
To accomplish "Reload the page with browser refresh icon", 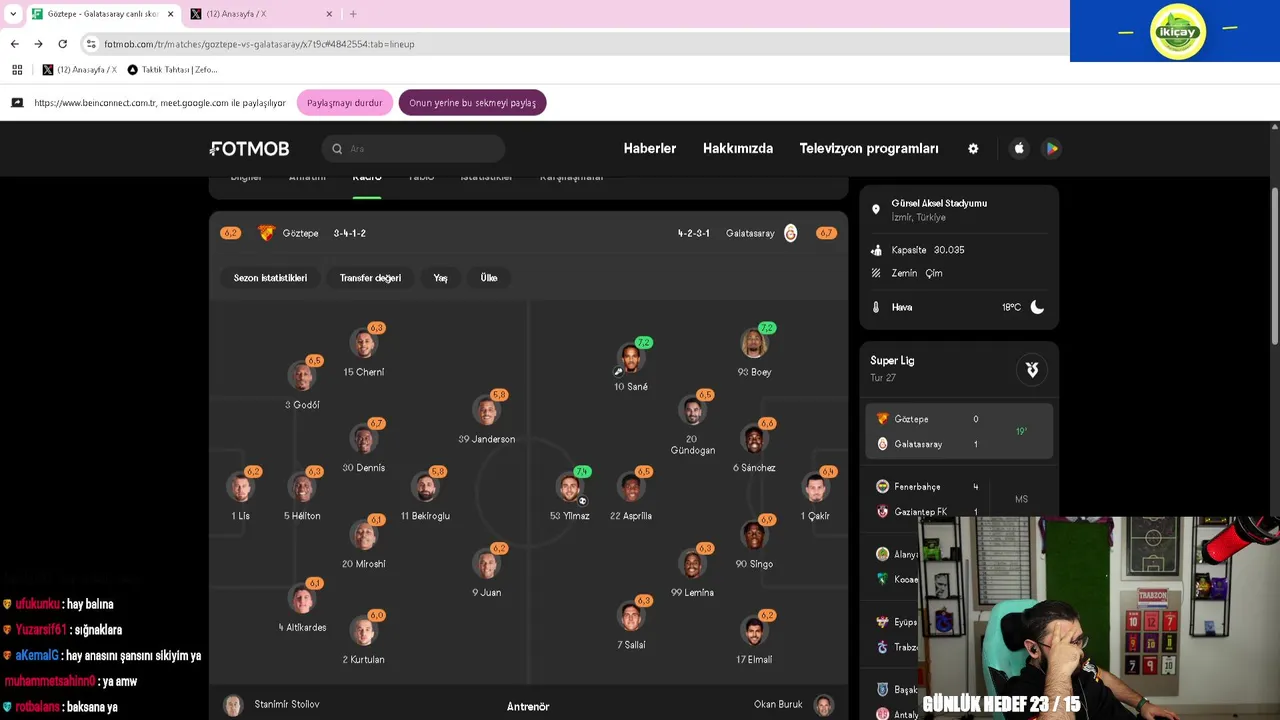I will click(x=62, y=44).
